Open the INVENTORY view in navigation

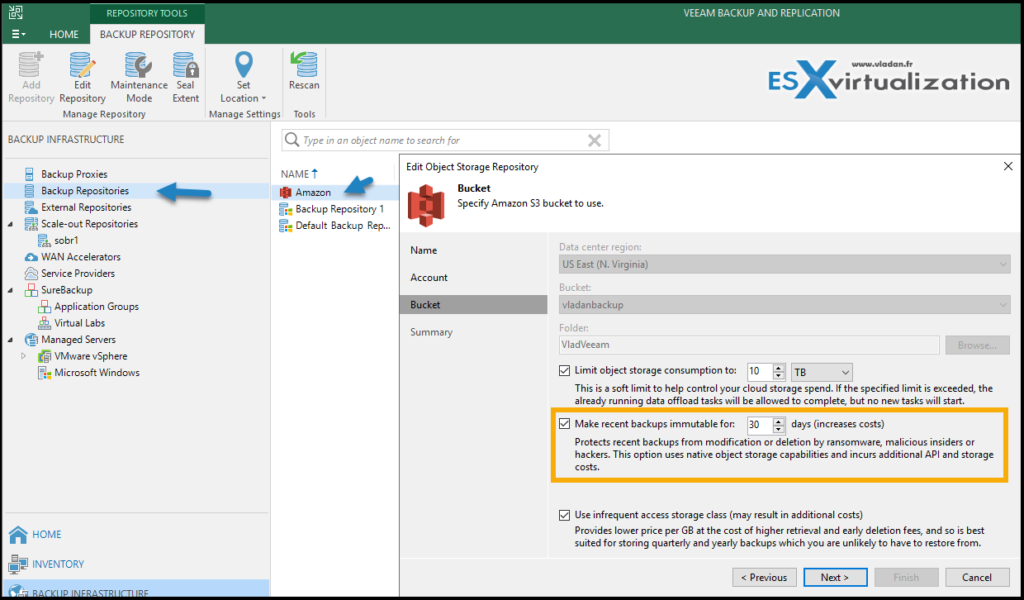click(x=57, y=563)
